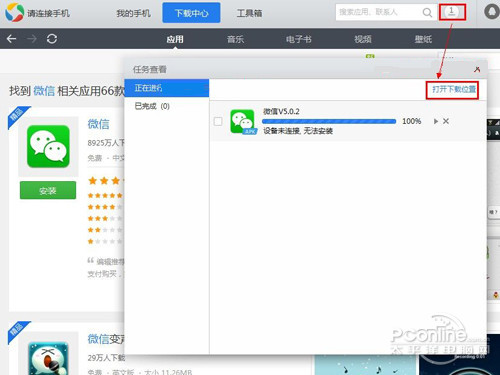
Task: Click the green 安装 button for 微信
Action: (x=48, y=190)
